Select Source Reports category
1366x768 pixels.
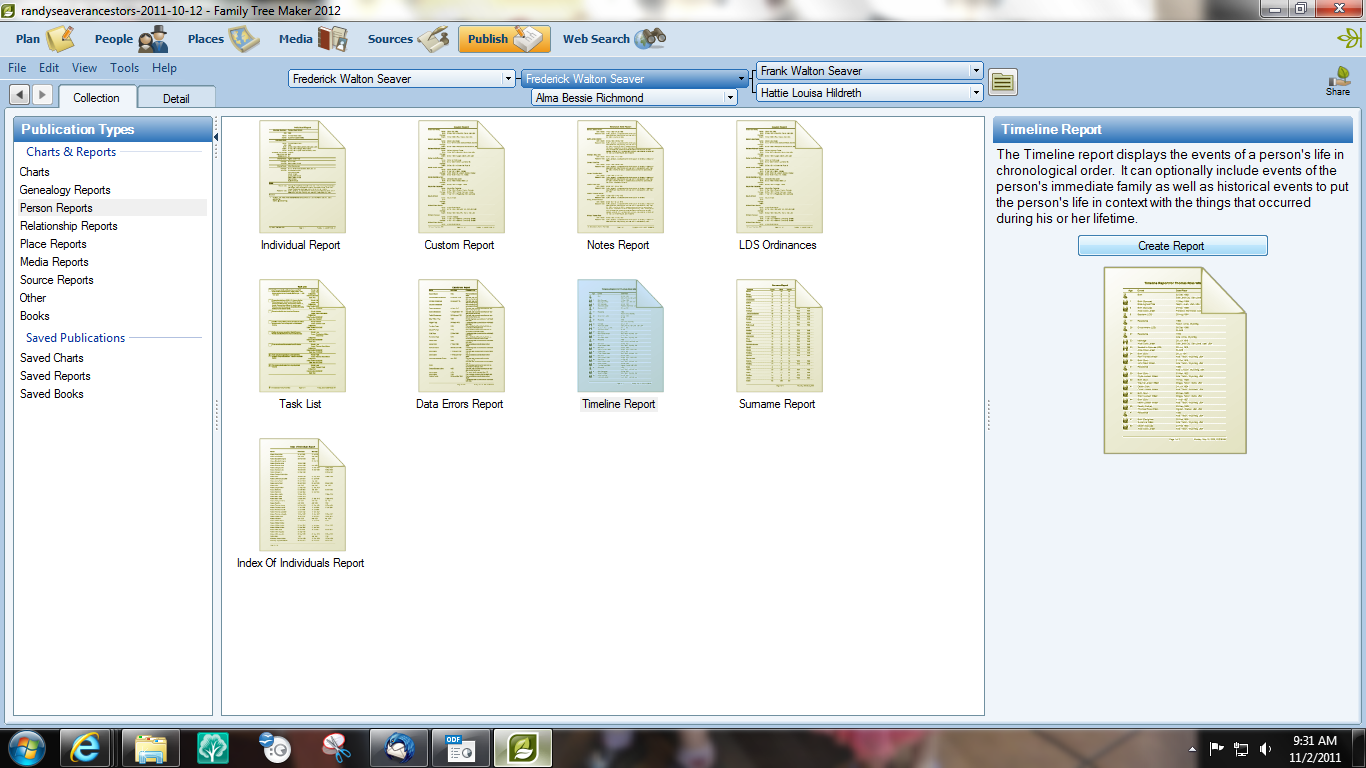point(57,280)
